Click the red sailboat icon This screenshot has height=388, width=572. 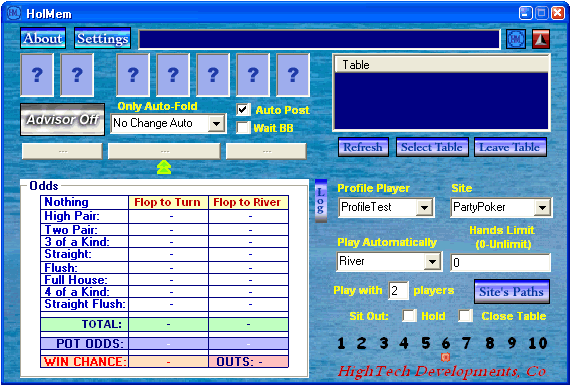(x=541, y=39)
